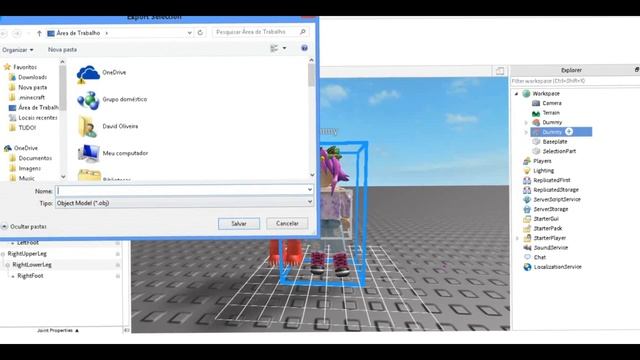Change the file view layout icon
640x360 pixels.
click(274, 49)
